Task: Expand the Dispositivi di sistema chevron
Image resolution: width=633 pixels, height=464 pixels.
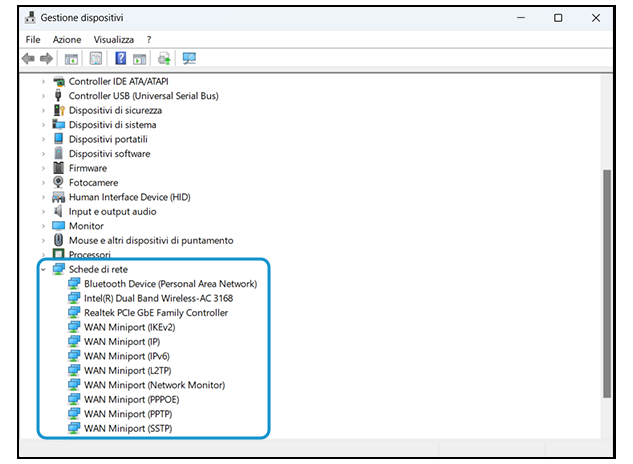Action: [x=44, y=125]
